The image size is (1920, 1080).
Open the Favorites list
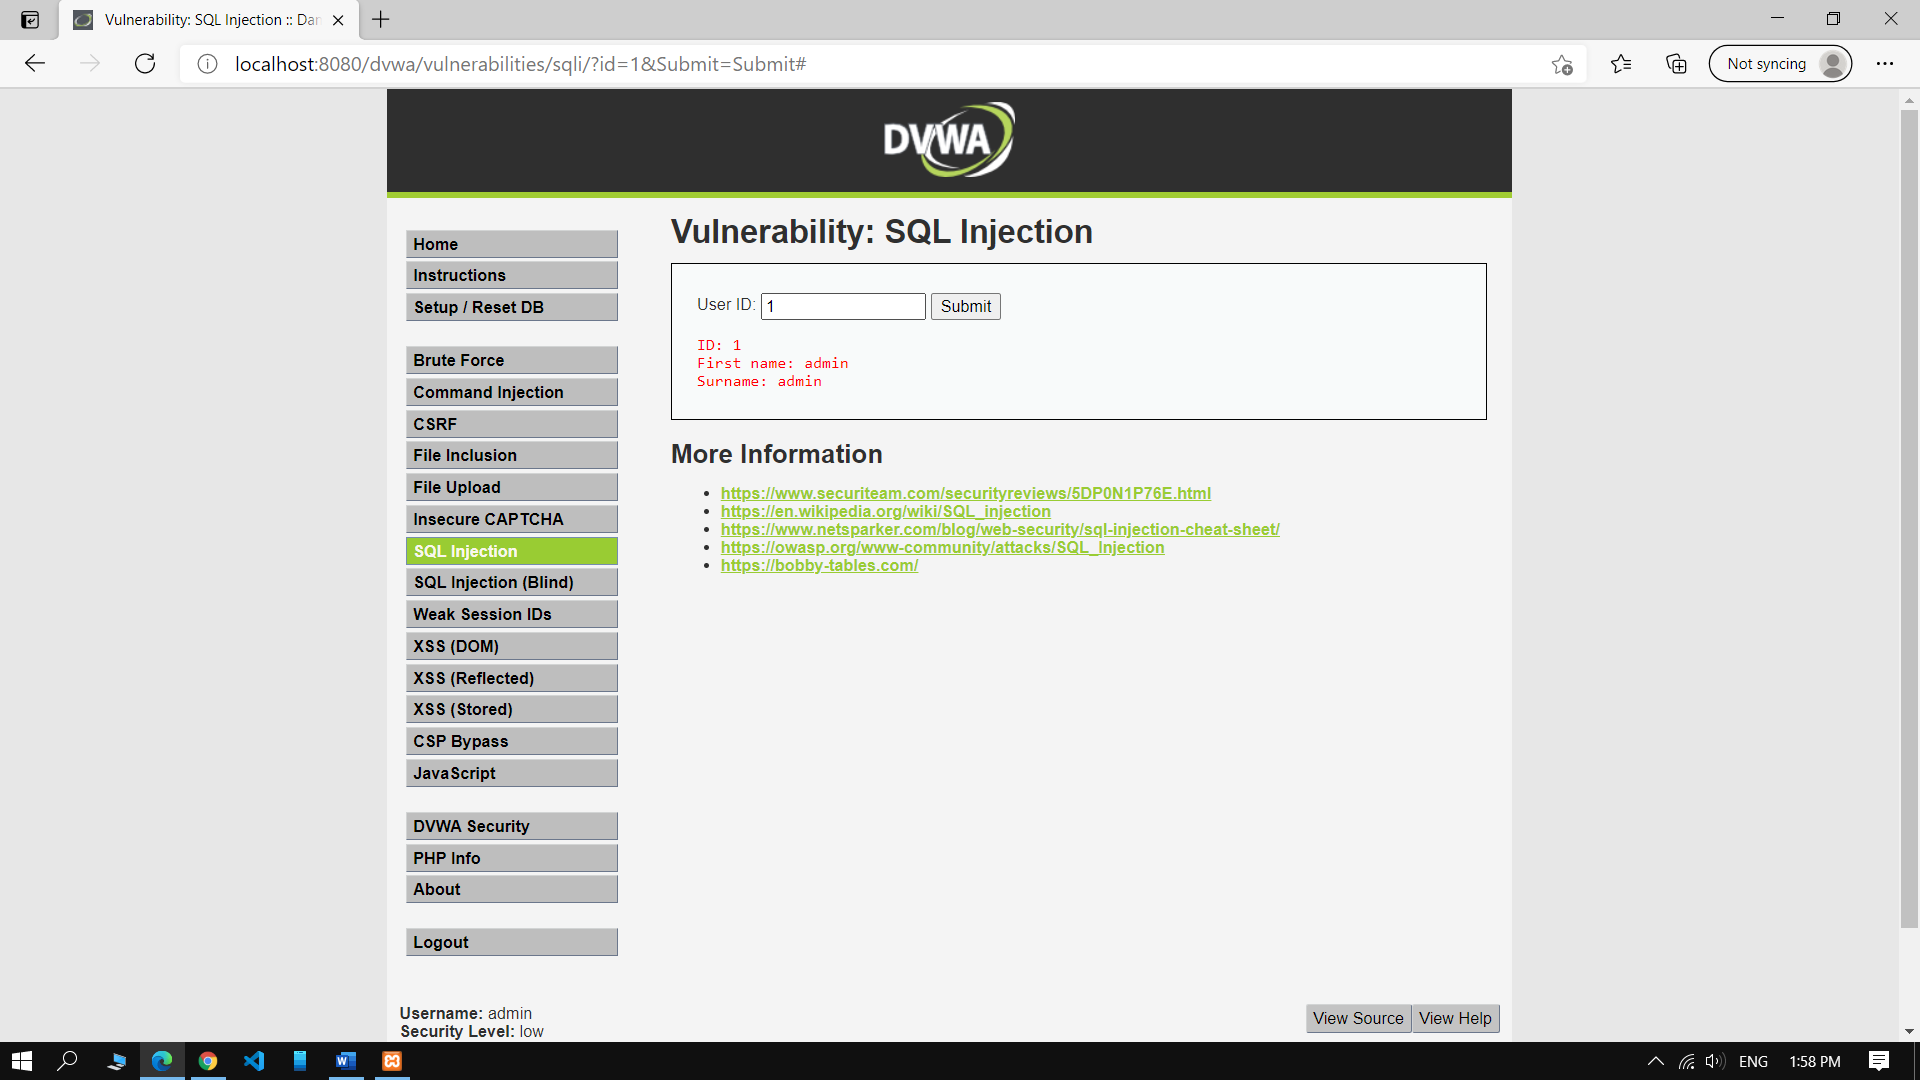(x=1621, y=64)
